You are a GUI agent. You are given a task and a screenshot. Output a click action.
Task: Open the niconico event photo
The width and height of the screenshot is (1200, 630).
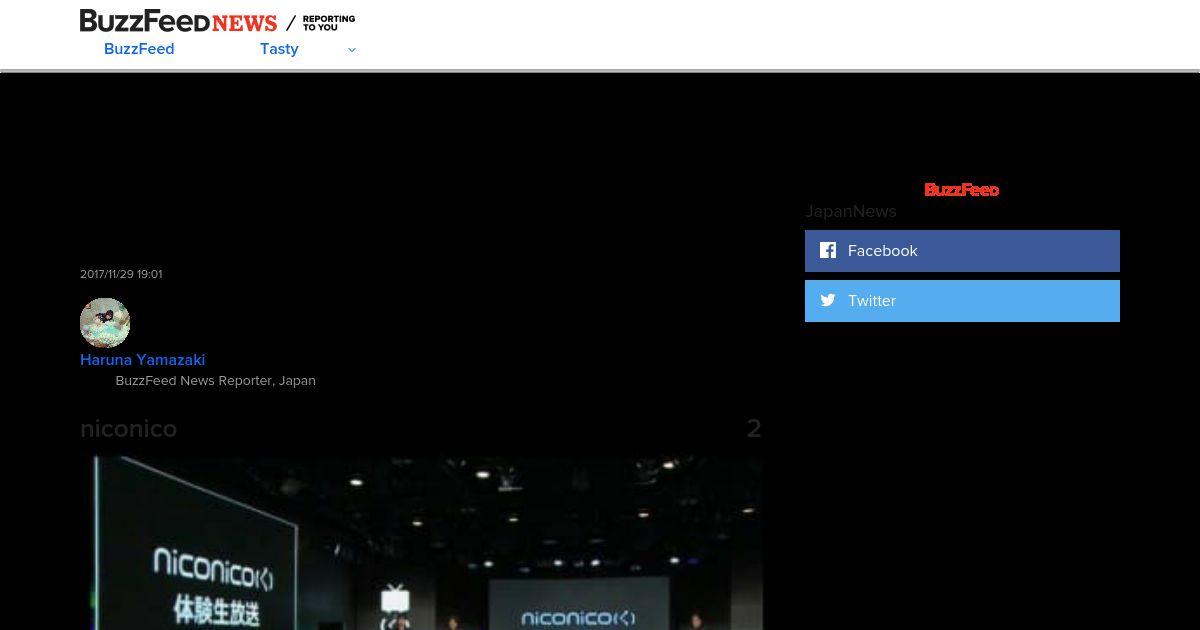click(x=421, y=543)
